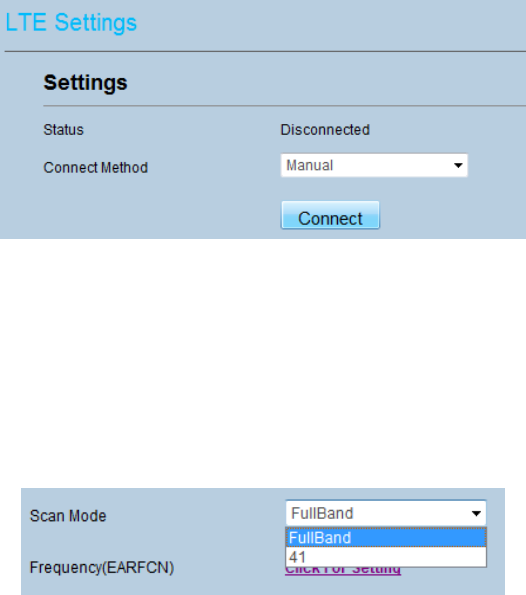This screenshot has height=595, width=526.
Task: Click the LTE Settings page title
Action: (71, 22)
